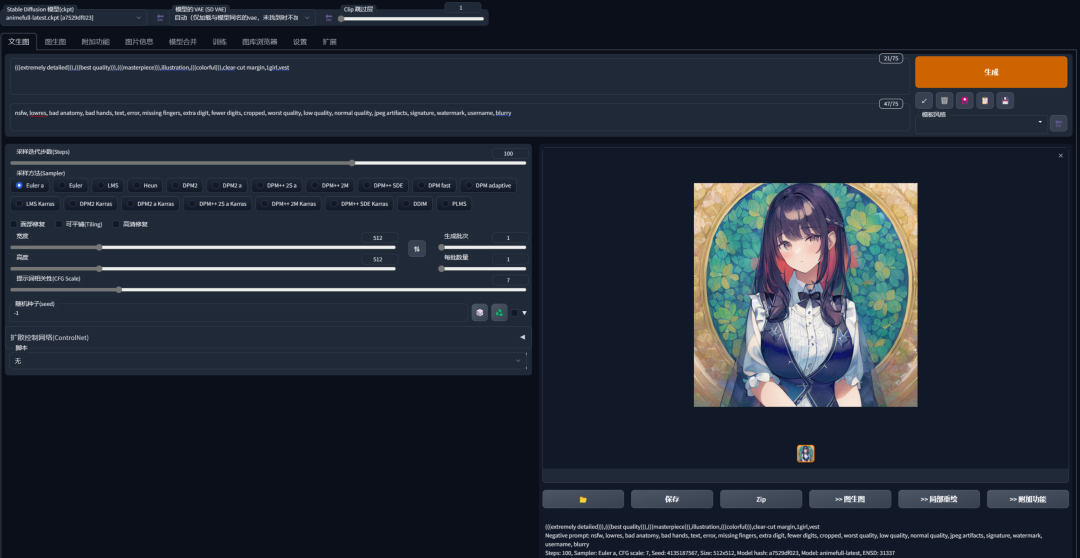Open the 附加功能 tab
The height and width of the screenshot is (558, 1080).
tap(95, 41)
